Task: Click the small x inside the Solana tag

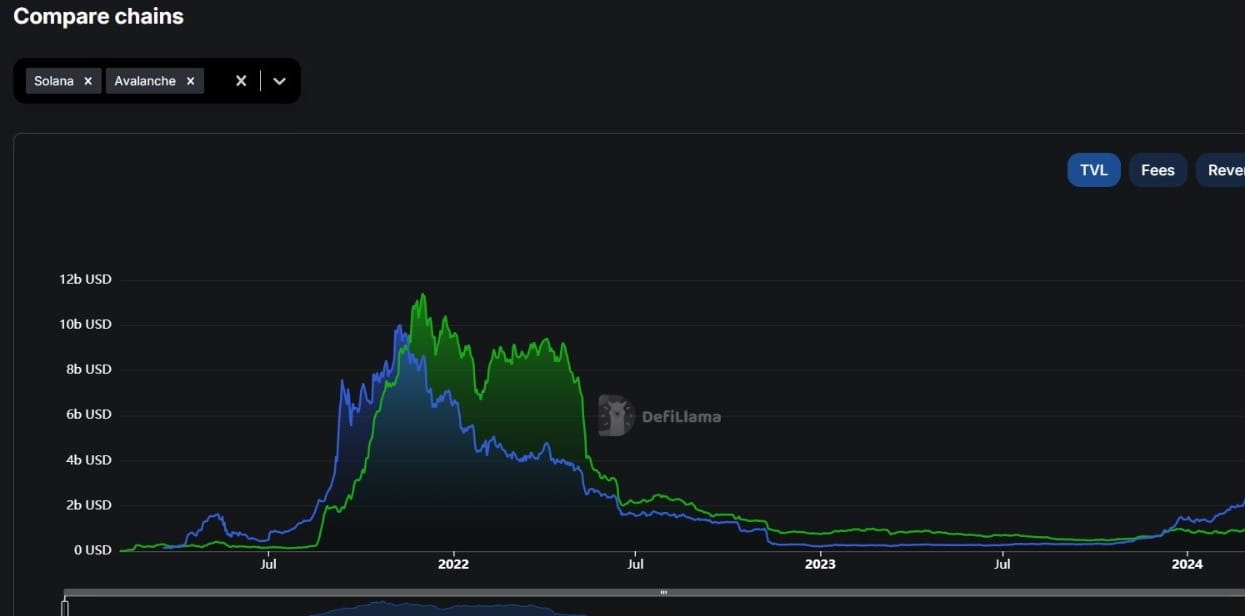Action: click(87, 81)
